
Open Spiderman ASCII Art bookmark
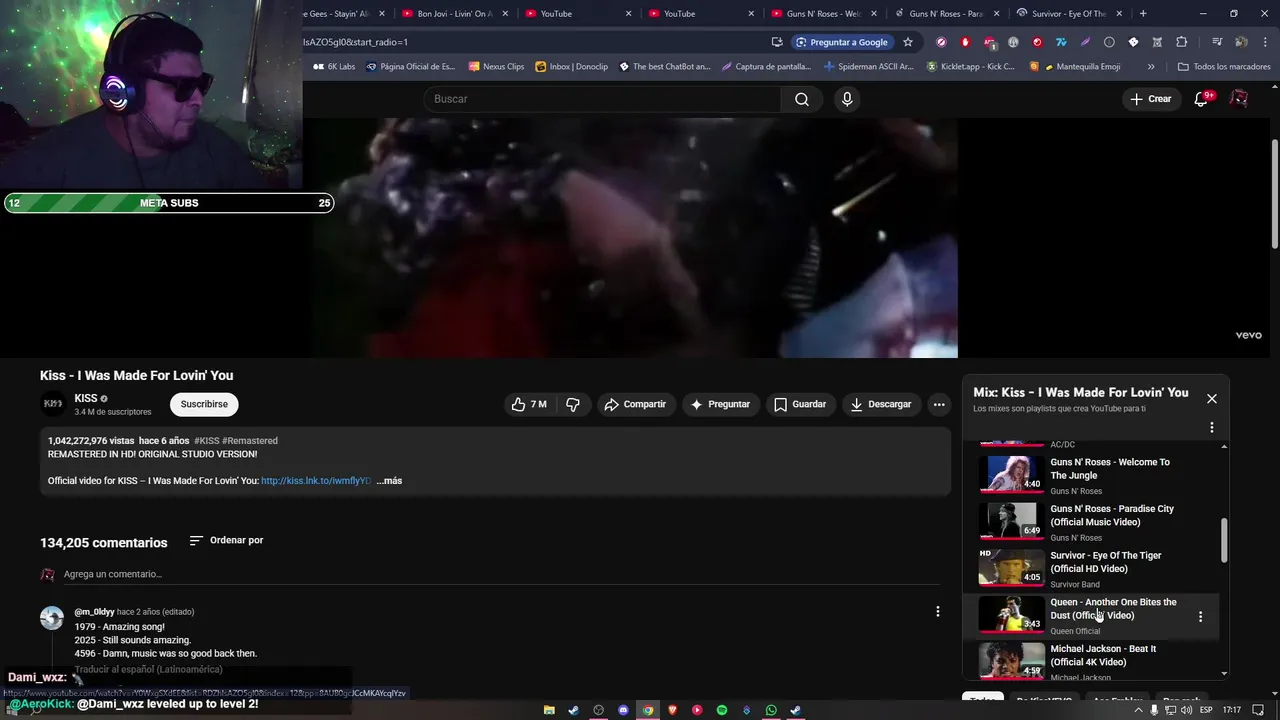(x=868, y=67)
